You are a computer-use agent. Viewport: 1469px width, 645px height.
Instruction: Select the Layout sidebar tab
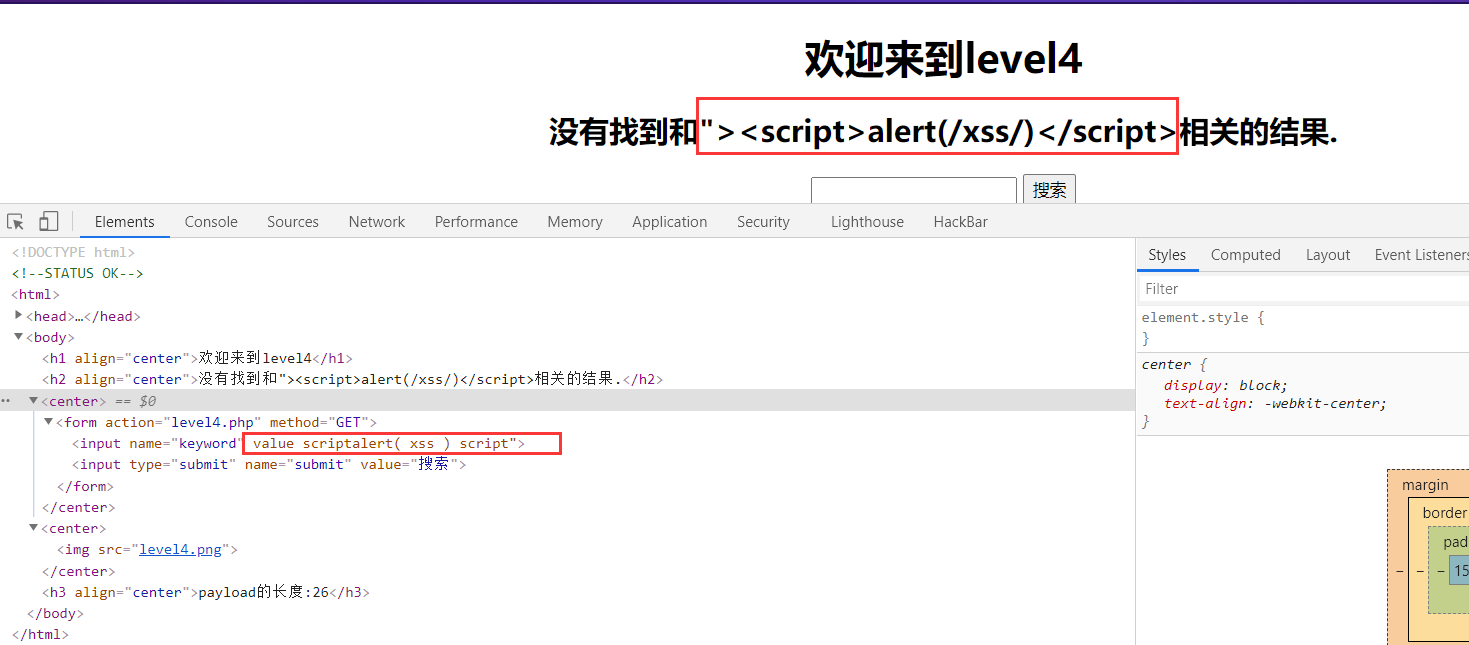[1328, 255]
